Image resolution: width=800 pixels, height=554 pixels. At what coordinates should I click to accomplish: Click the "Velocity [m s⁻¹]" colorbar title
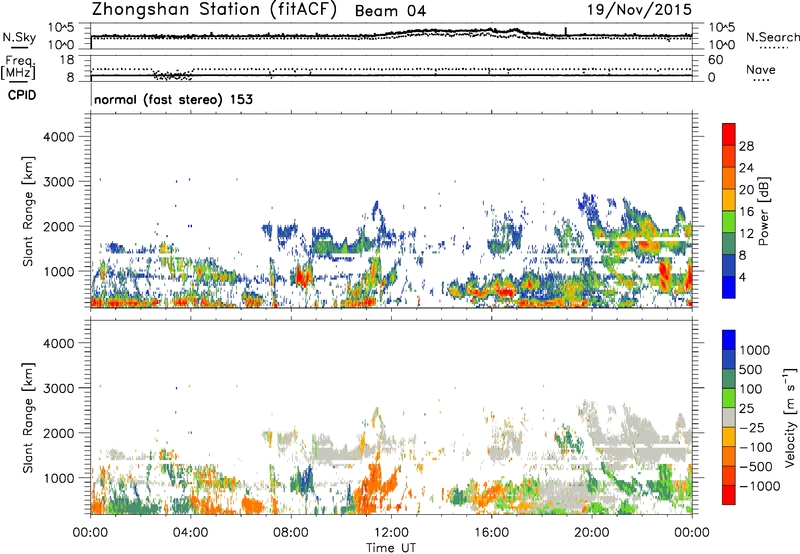790,417
